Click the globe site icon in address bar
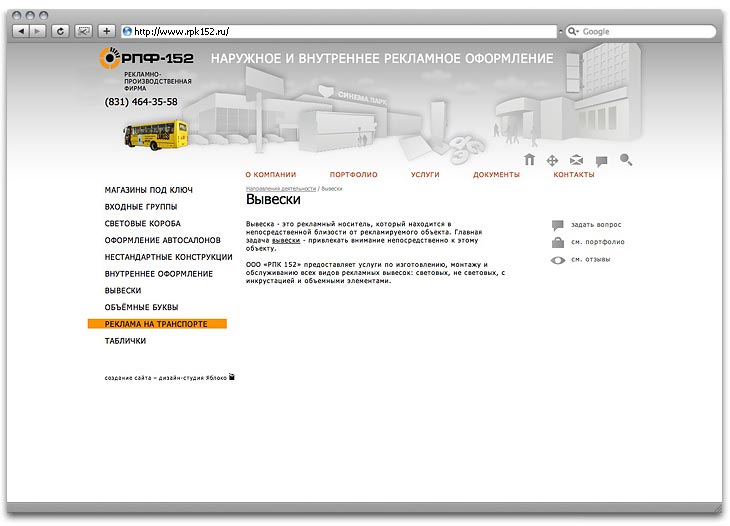Image resolution: width=730 pixels, height=526 pixels. point(127,31)
